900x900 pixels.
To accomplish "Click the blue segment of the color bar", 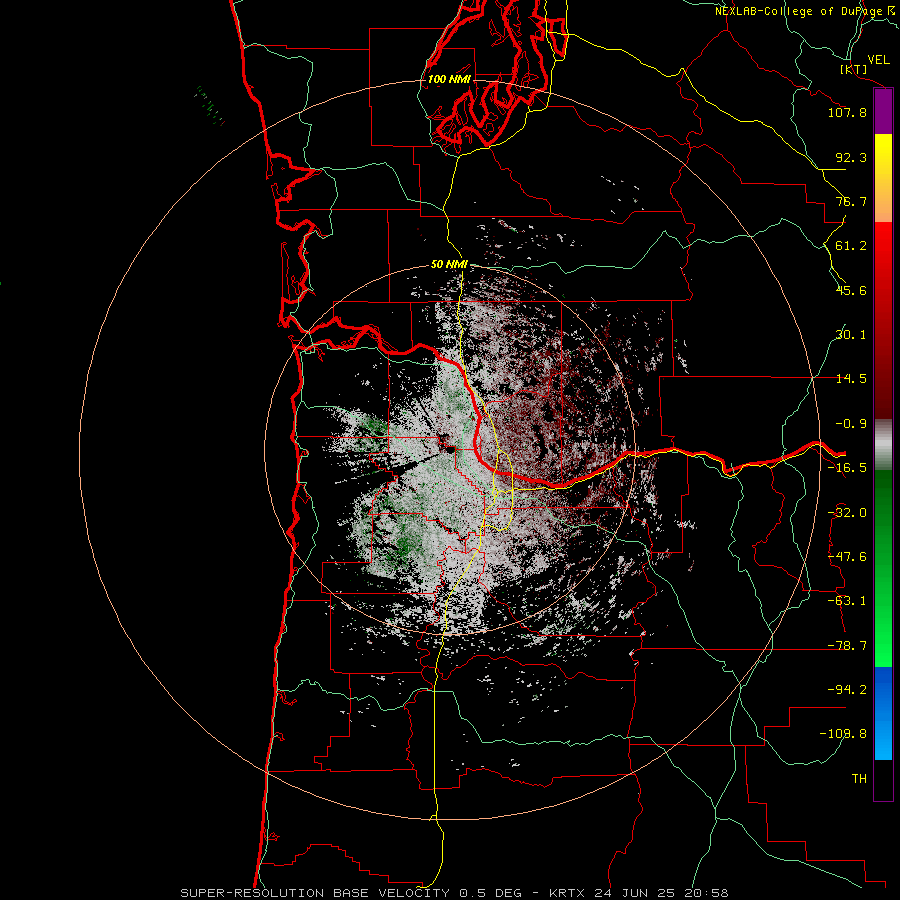I will click(x=883, y=713).
